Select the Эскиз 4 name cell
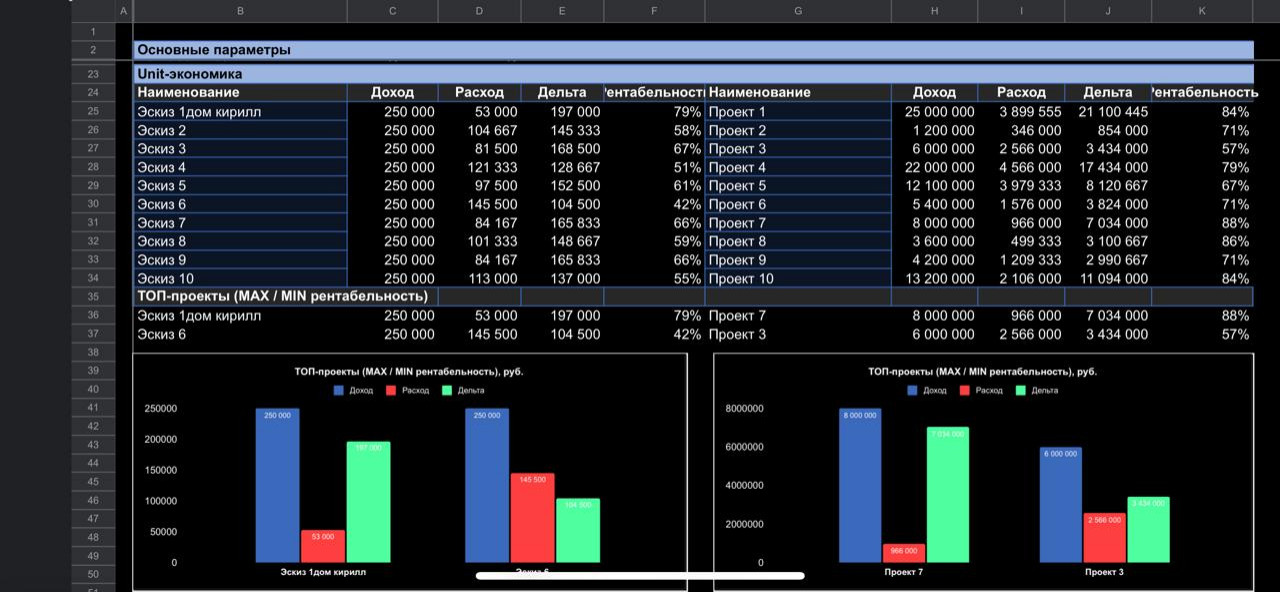This screenshot has width=1280, height=592. click(x=240, y=167)
